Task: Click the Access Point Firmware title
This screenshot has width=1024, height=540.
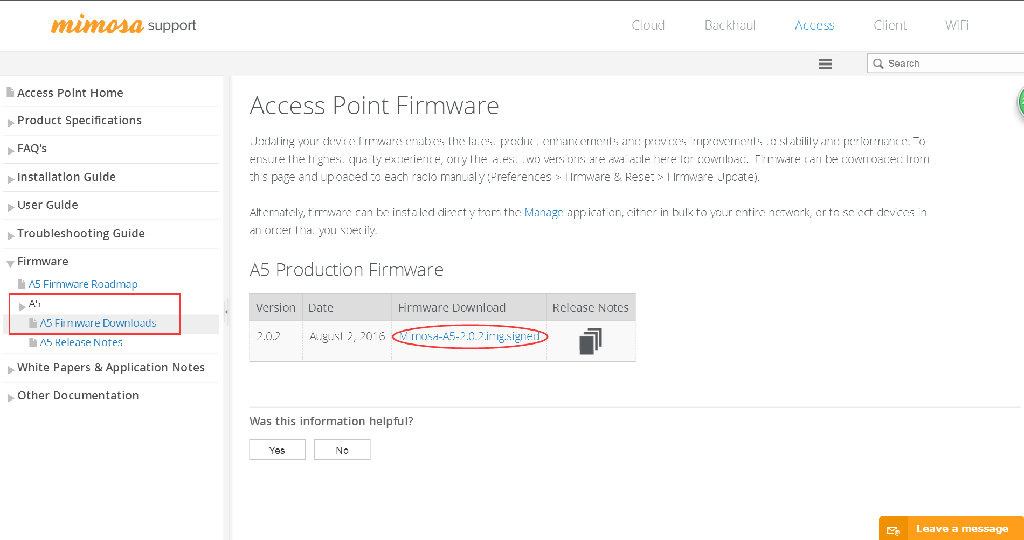Action: [x=374, y=105]
